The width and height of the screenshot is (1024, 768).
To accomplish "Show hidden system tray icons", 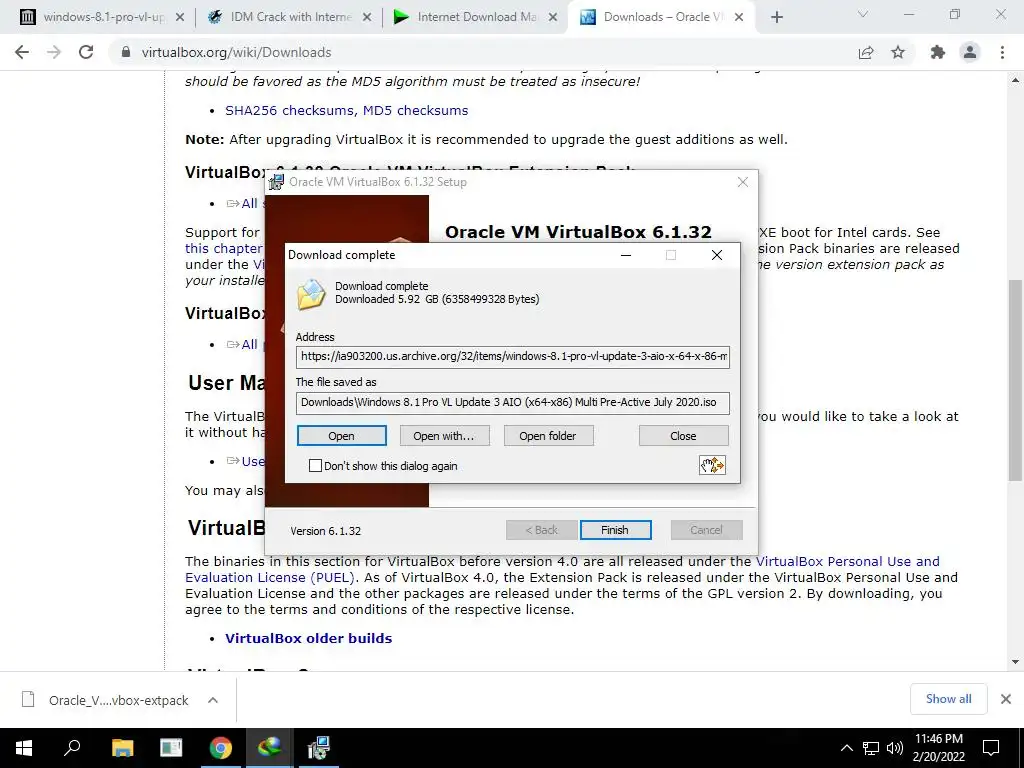I will click(x=846, y=748).
